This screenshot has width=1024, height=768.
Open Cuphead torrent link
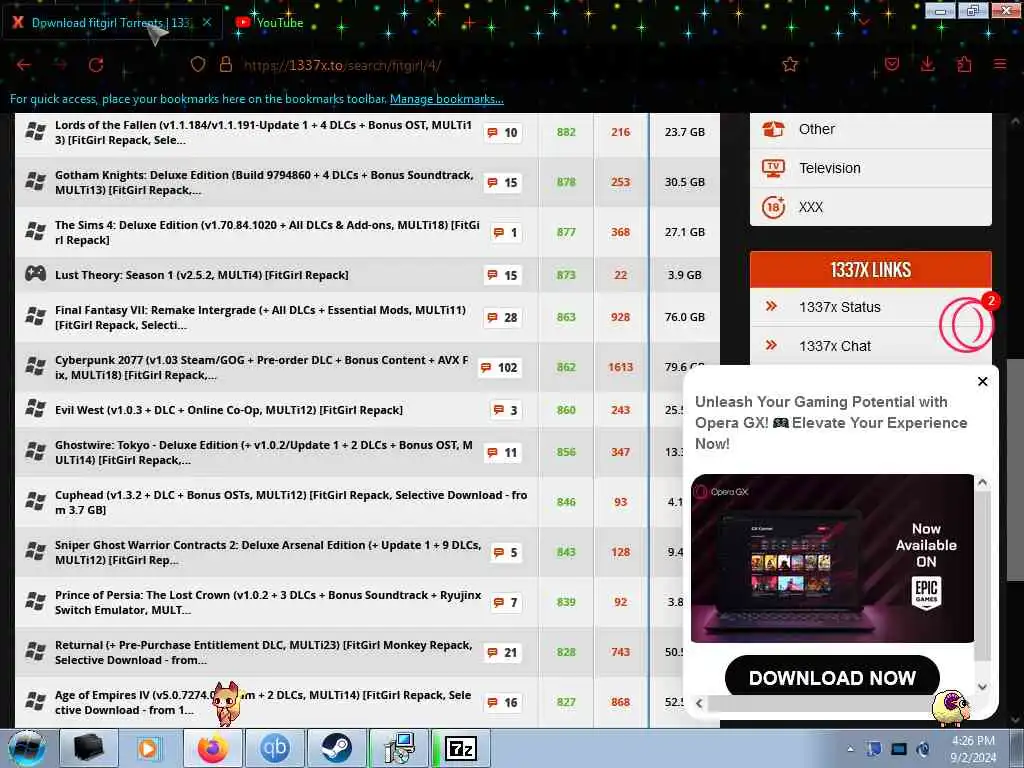click(x=291, y=502)
